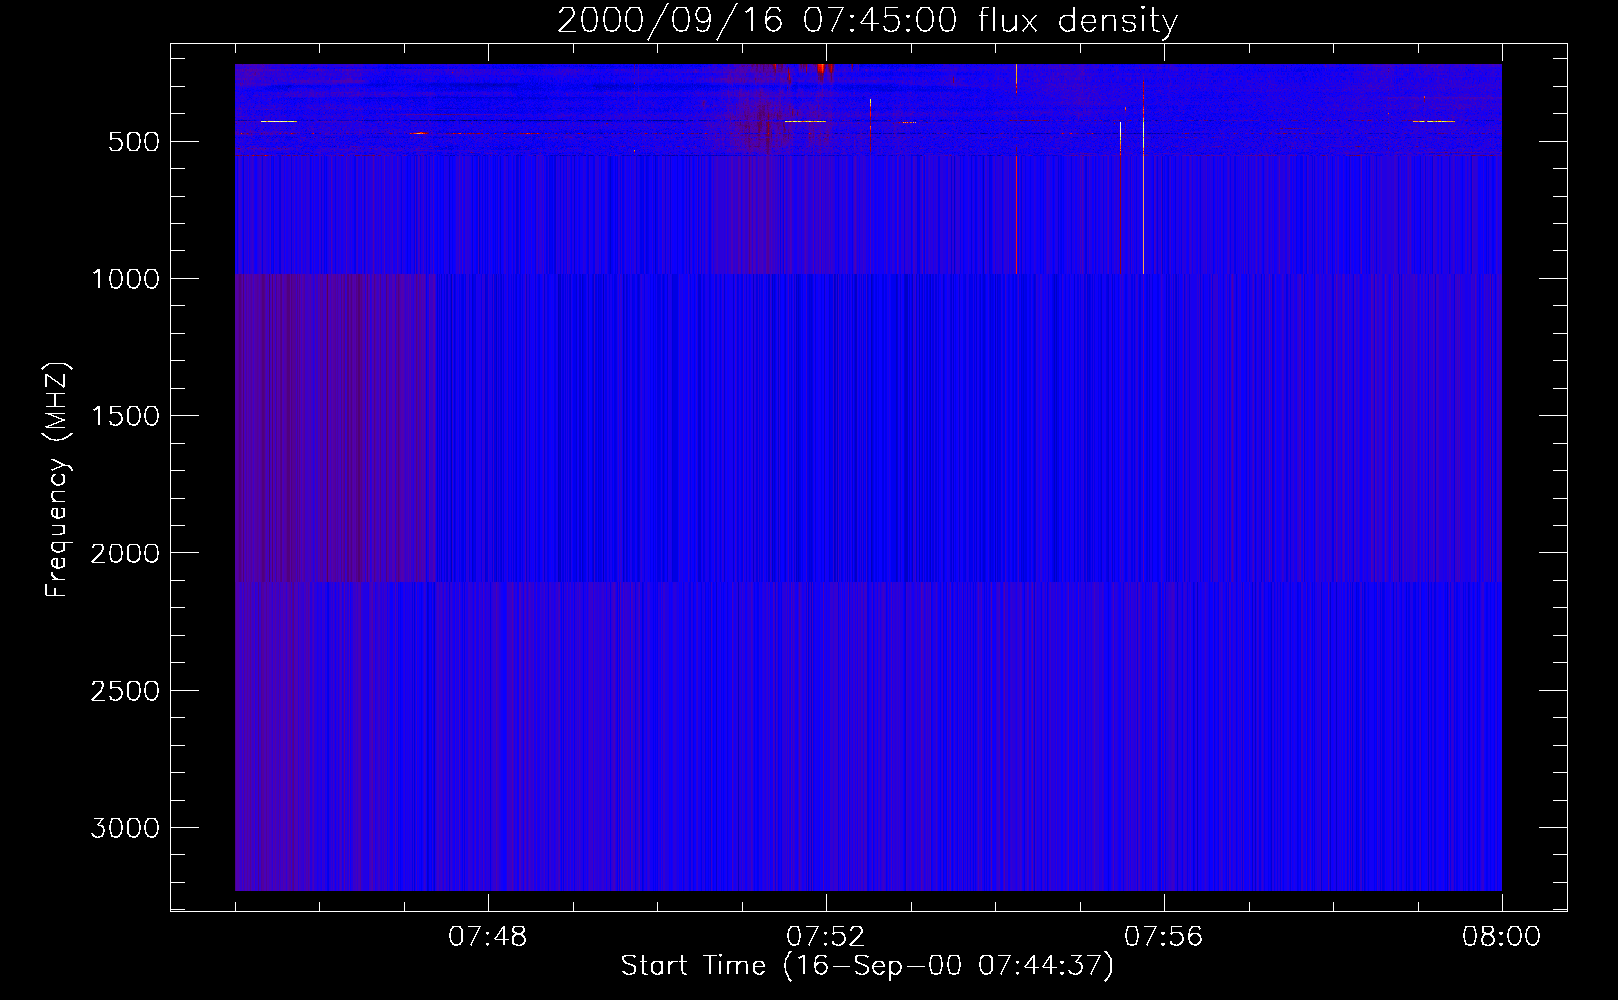The height and width of the screenshot is (1000, 1618).
Task: Click the 07:52 time tick label
Action: coord(826,937)
